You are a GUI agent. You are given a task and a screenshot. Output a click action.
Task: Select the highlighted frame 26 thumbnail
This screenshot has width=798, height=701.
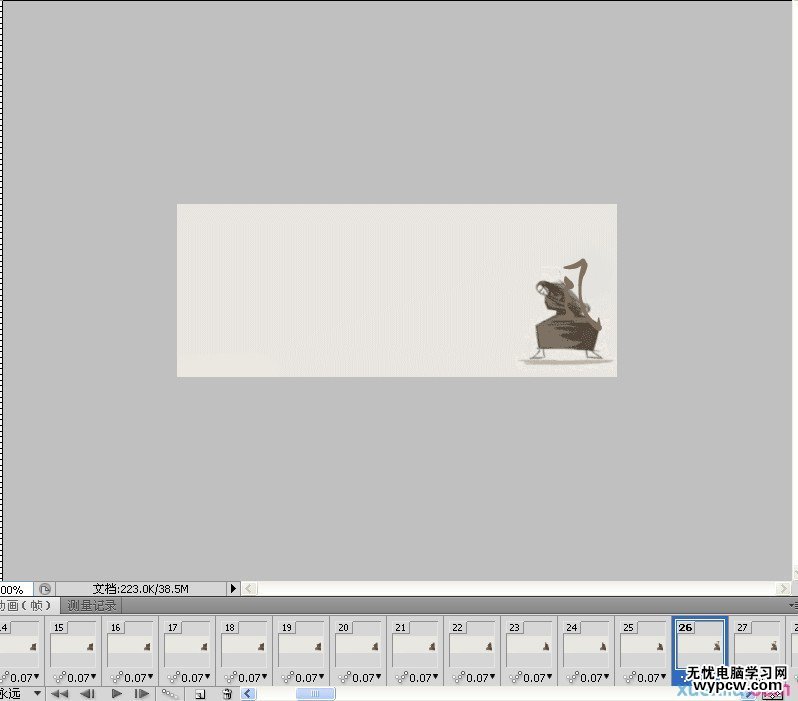point(700,644)
